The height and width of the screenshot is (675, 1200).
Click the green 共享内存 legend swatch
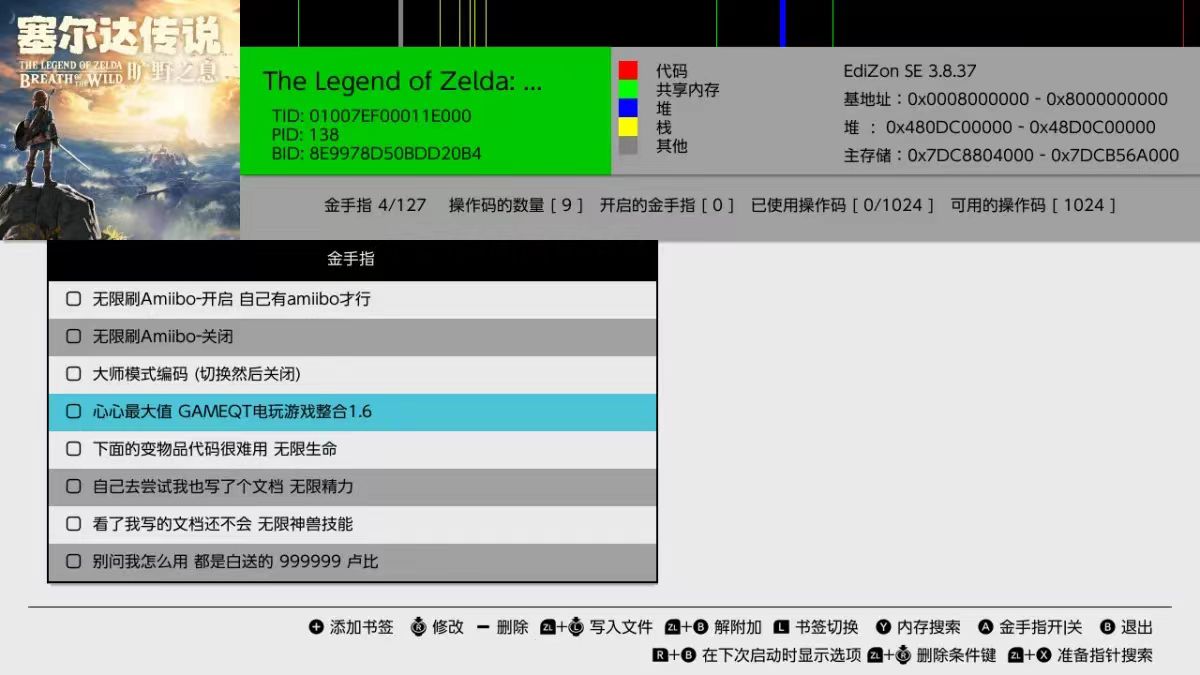point(628,90)
